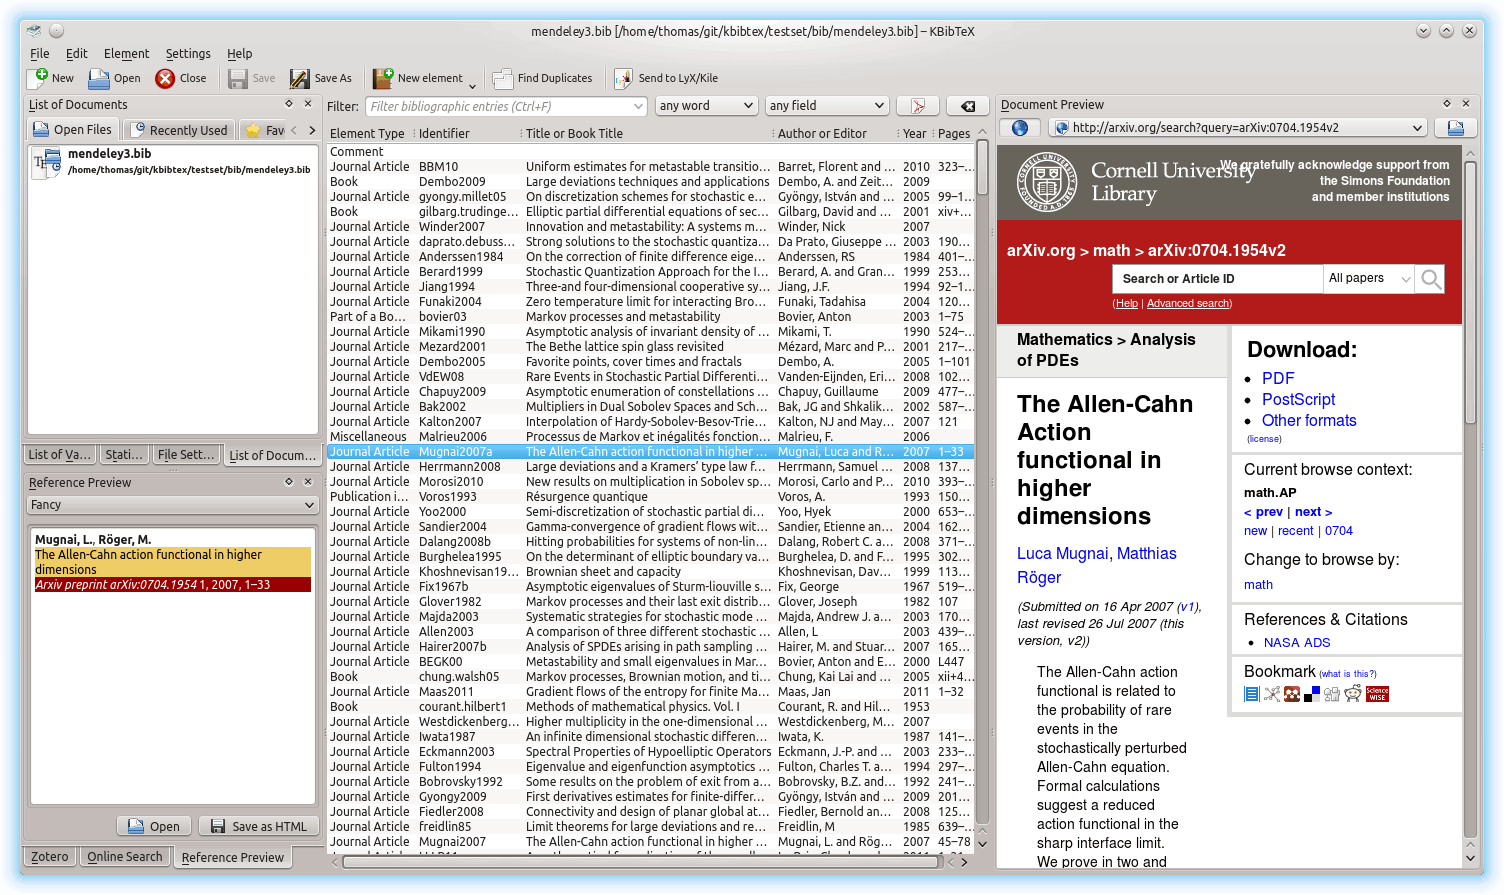Click the filter bibliographic entries field
Viewport: 1504px width, 895px height.
500,106
